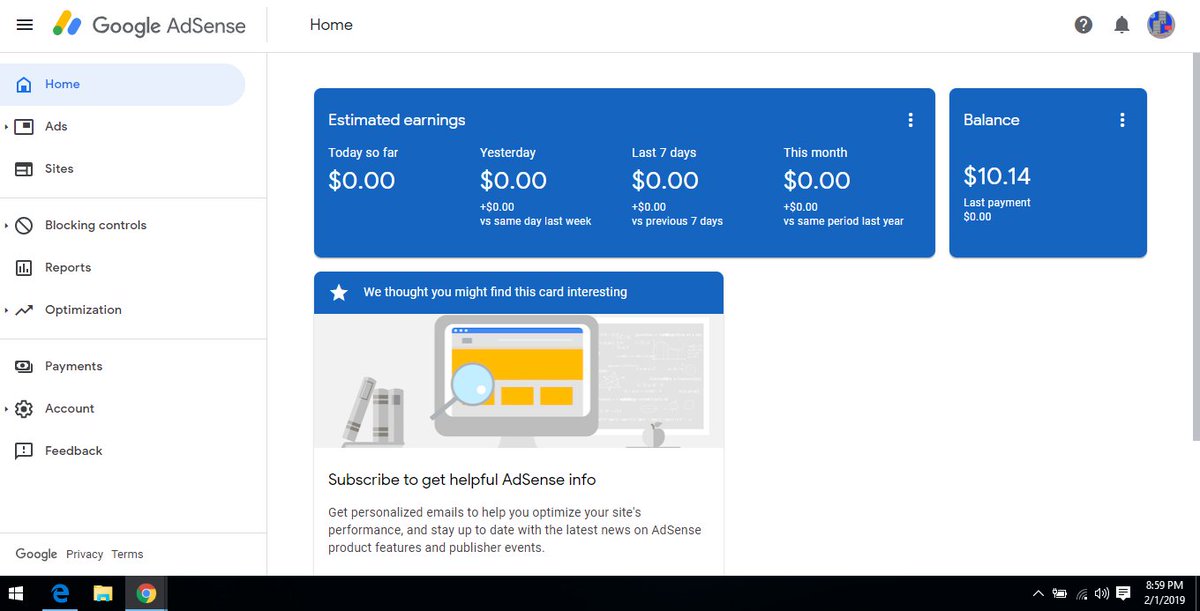
Task: Open the Windows action center icon
Action: [x=1123, y=593]
